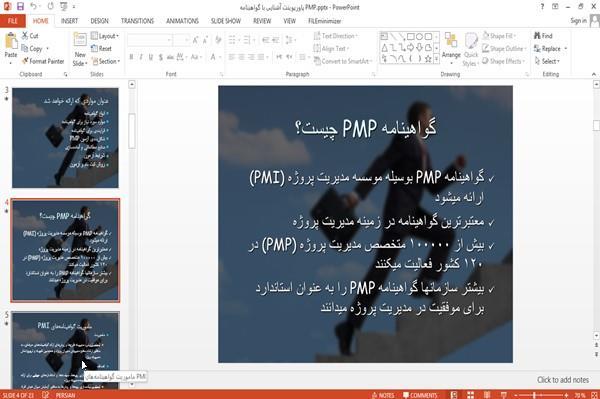Click the Replace button
Viewport: 600px width, 399px height.
point(550,49)
